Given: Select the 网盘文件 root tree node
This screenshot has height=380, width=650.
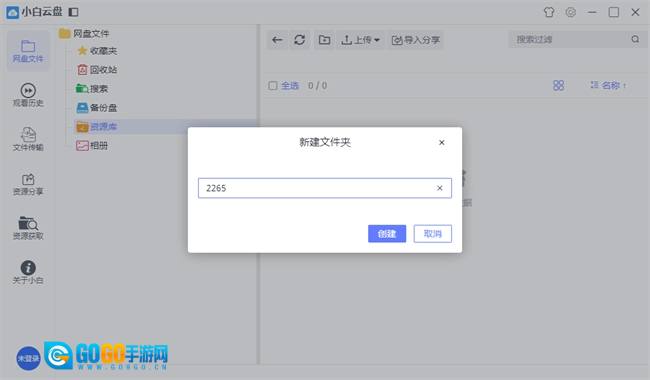Looking at the screenshot, I should (x=85, y=34).
